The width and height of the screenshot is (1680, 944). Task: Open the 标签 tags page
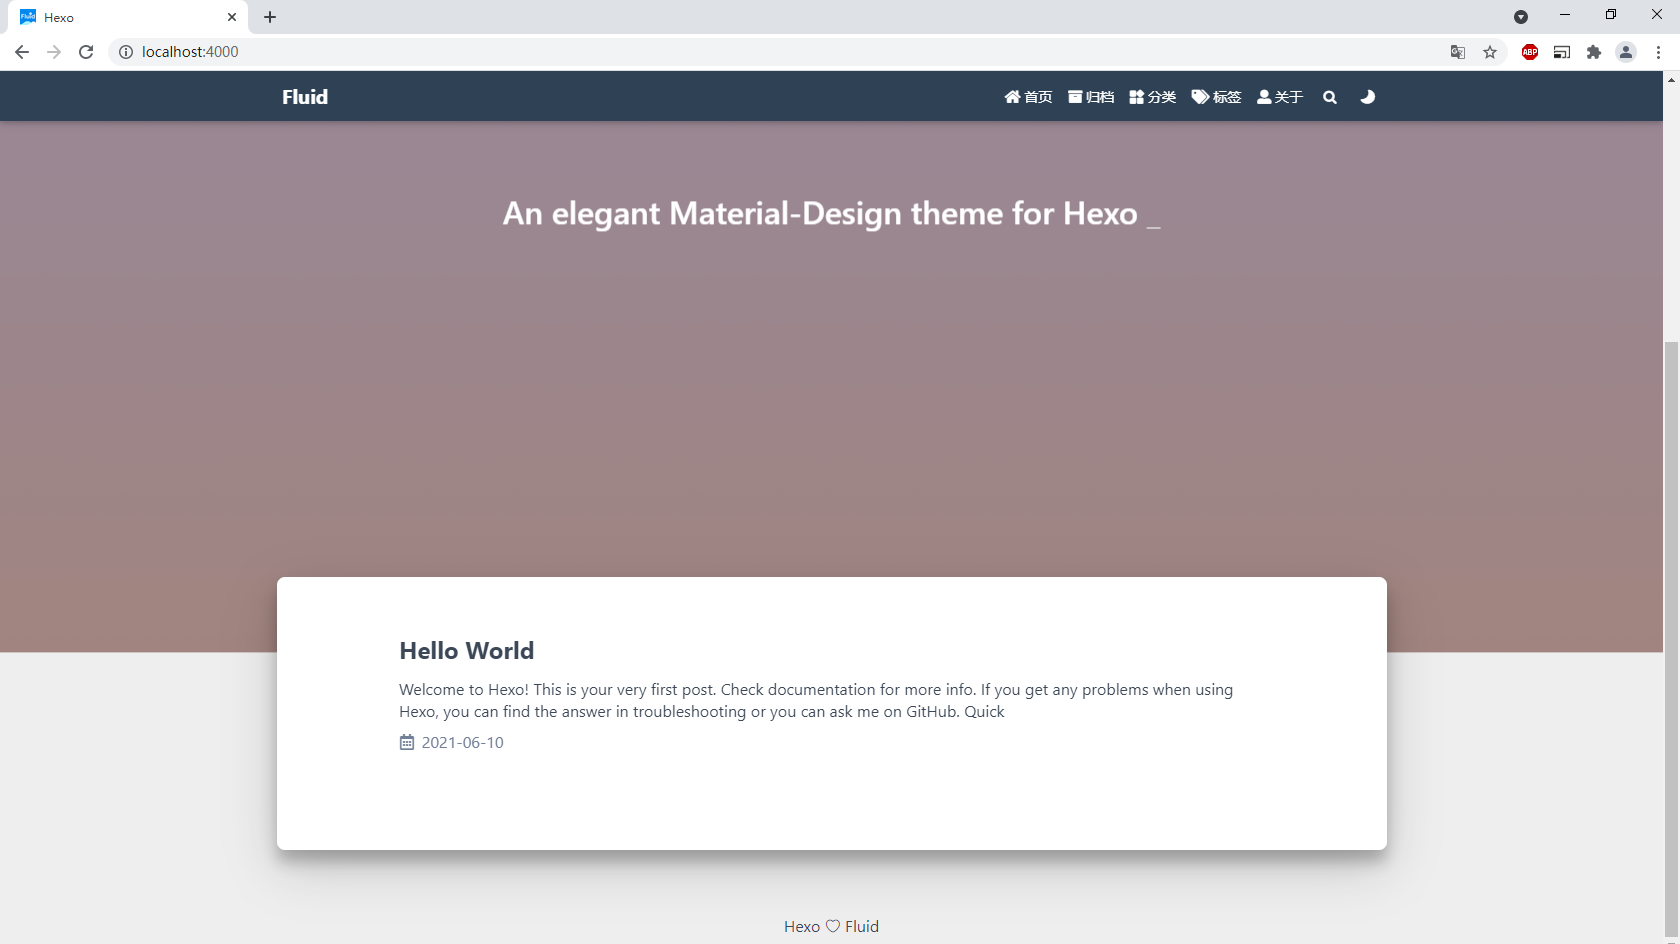pyautogui.click(x=1216, y=97)
